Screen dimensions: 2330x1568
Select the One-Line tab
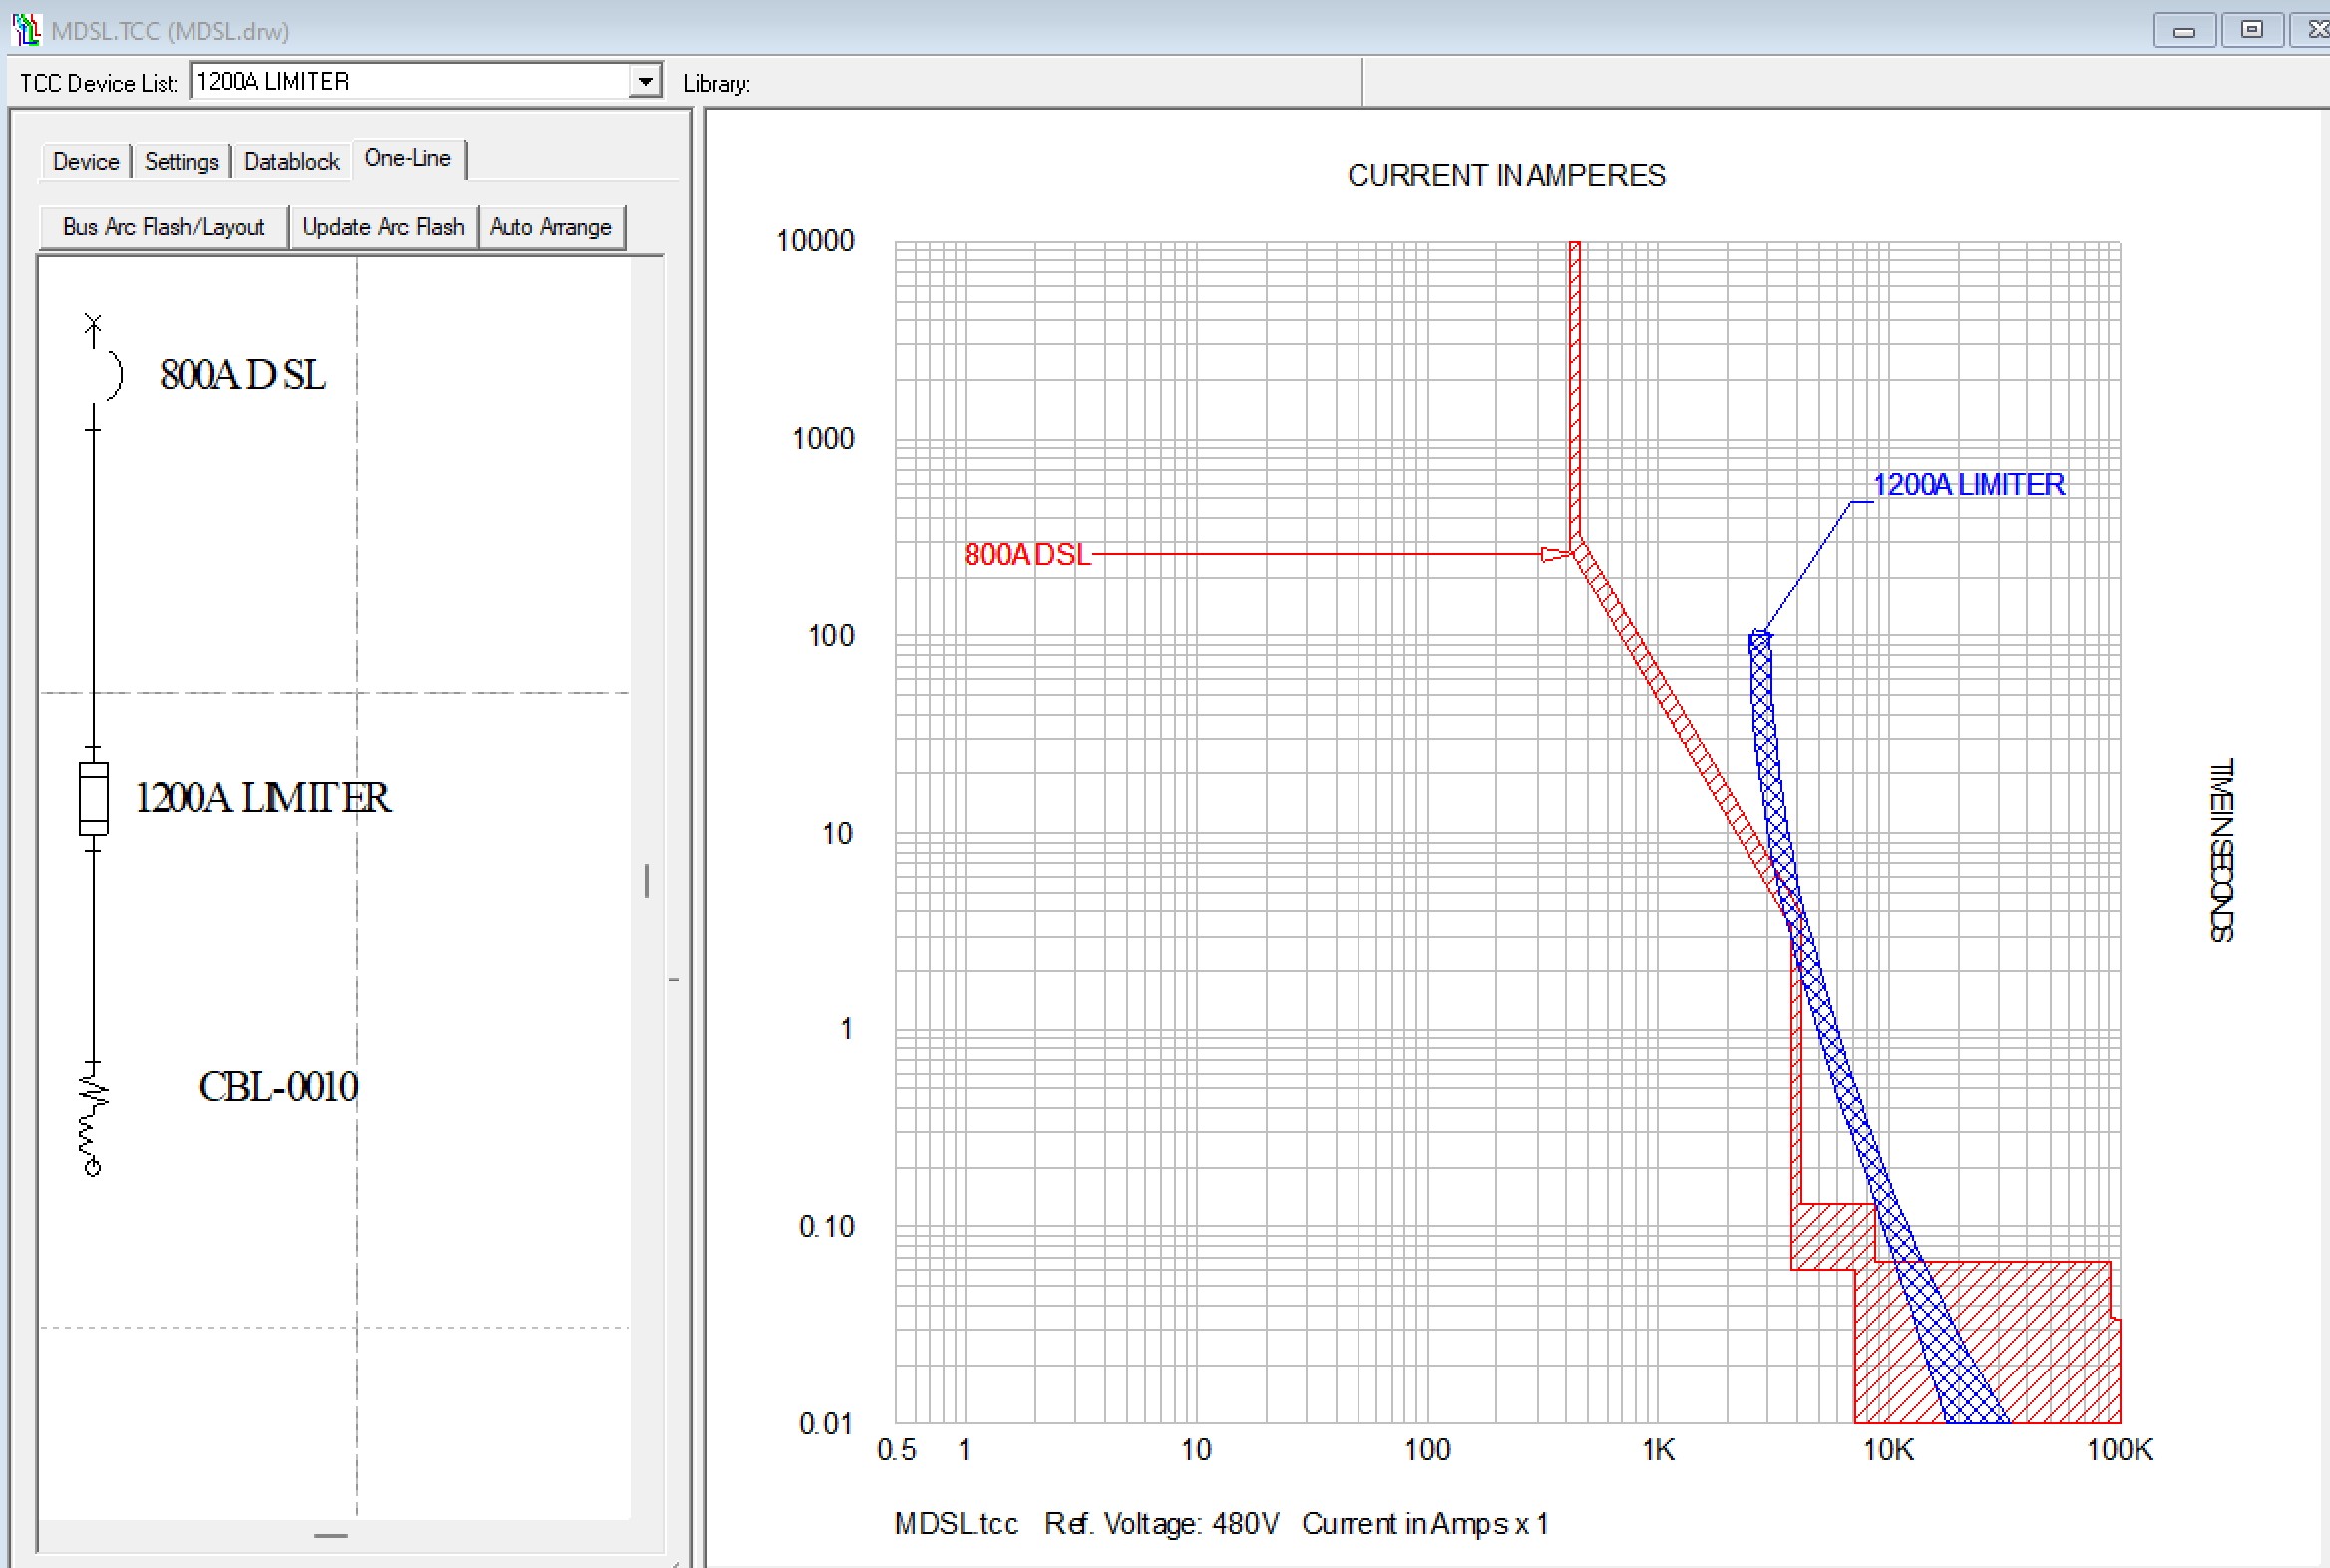[x=407, y=158]
